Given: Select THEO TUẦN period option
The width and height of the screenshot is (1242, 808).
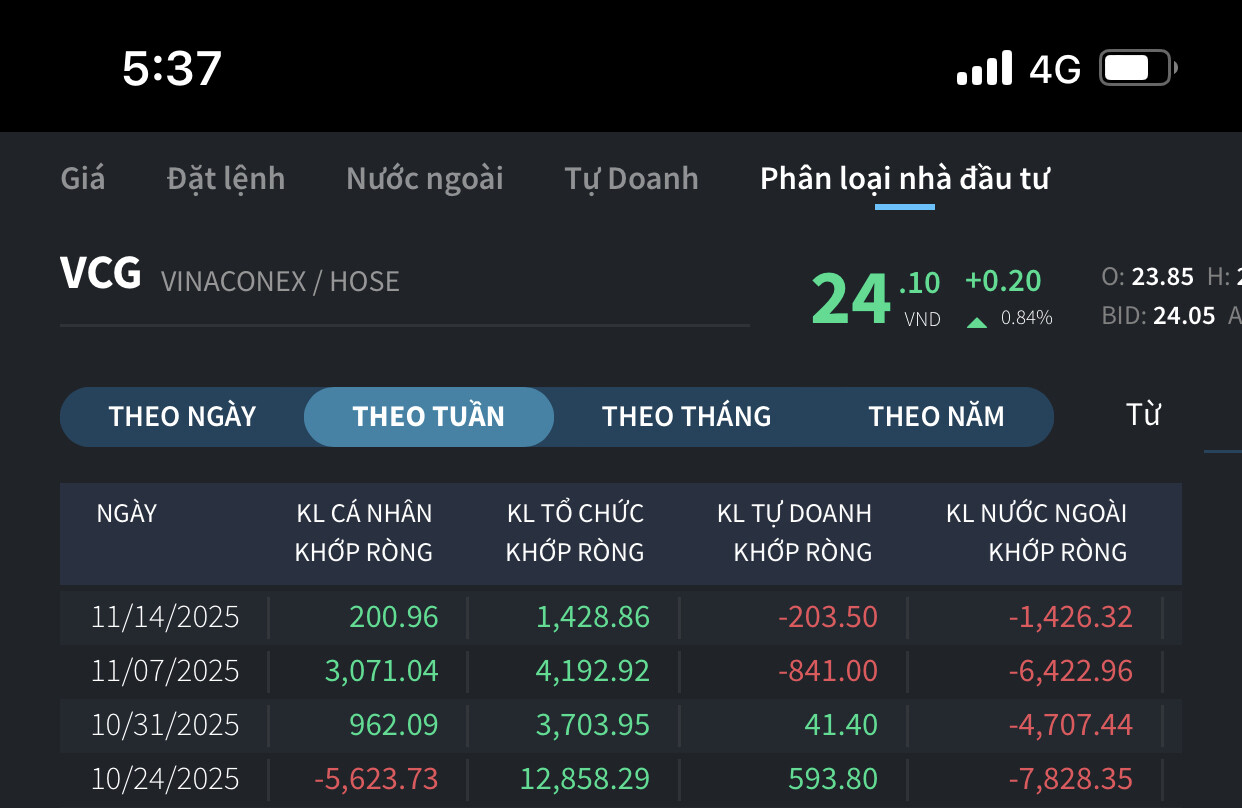Looking at the screenshot, I should [x=429, y=416].
